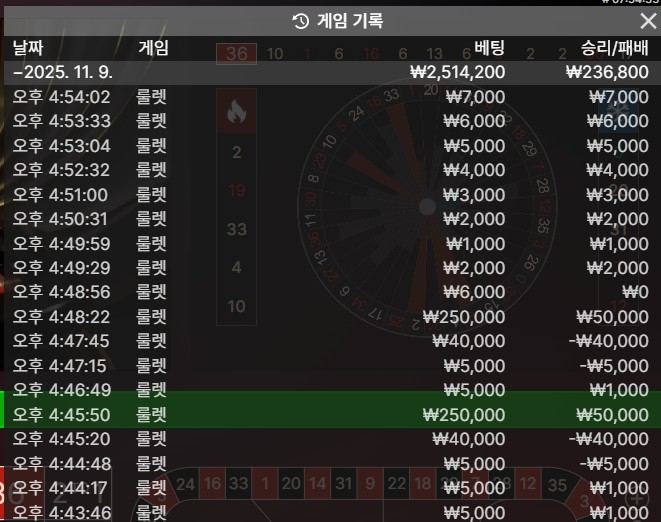Select the 오후 4:47:45 losing round
This screenshot has height=522, width=661.
[330, 341]
